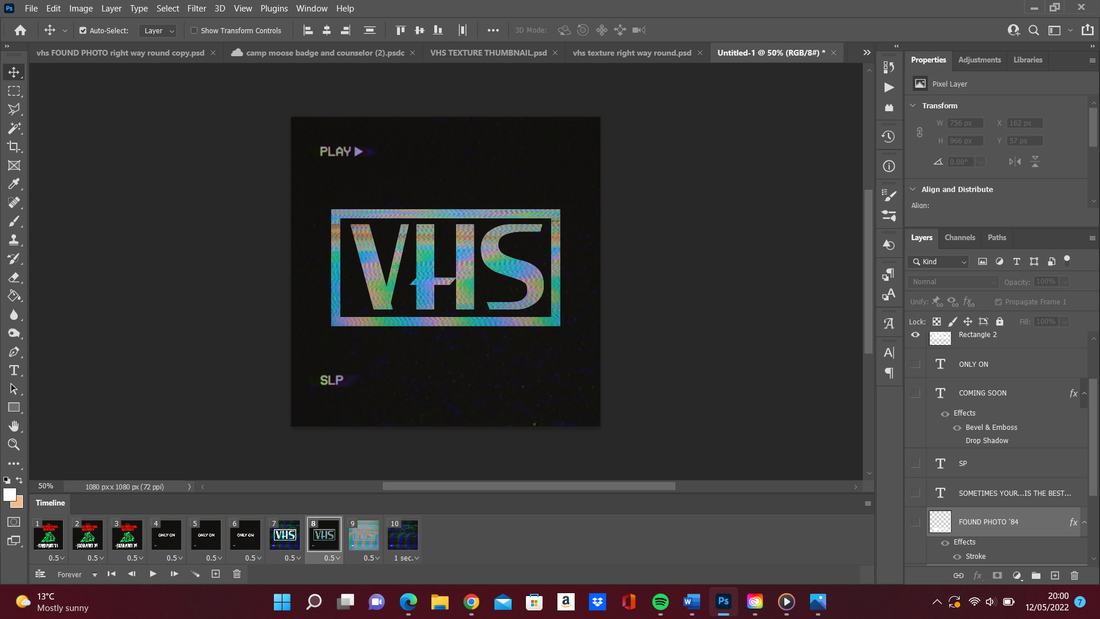This screenshot has height=619, width=1100.
Task: Select the Clone Stamp tool
Action: (x=14, y=240)
